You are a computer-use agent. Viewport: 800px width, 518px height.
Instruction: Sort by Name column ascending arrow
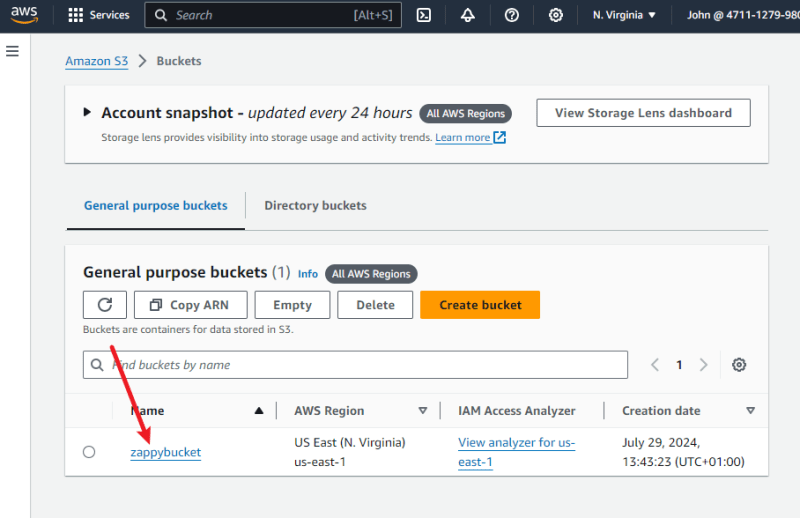click(259, 411)
